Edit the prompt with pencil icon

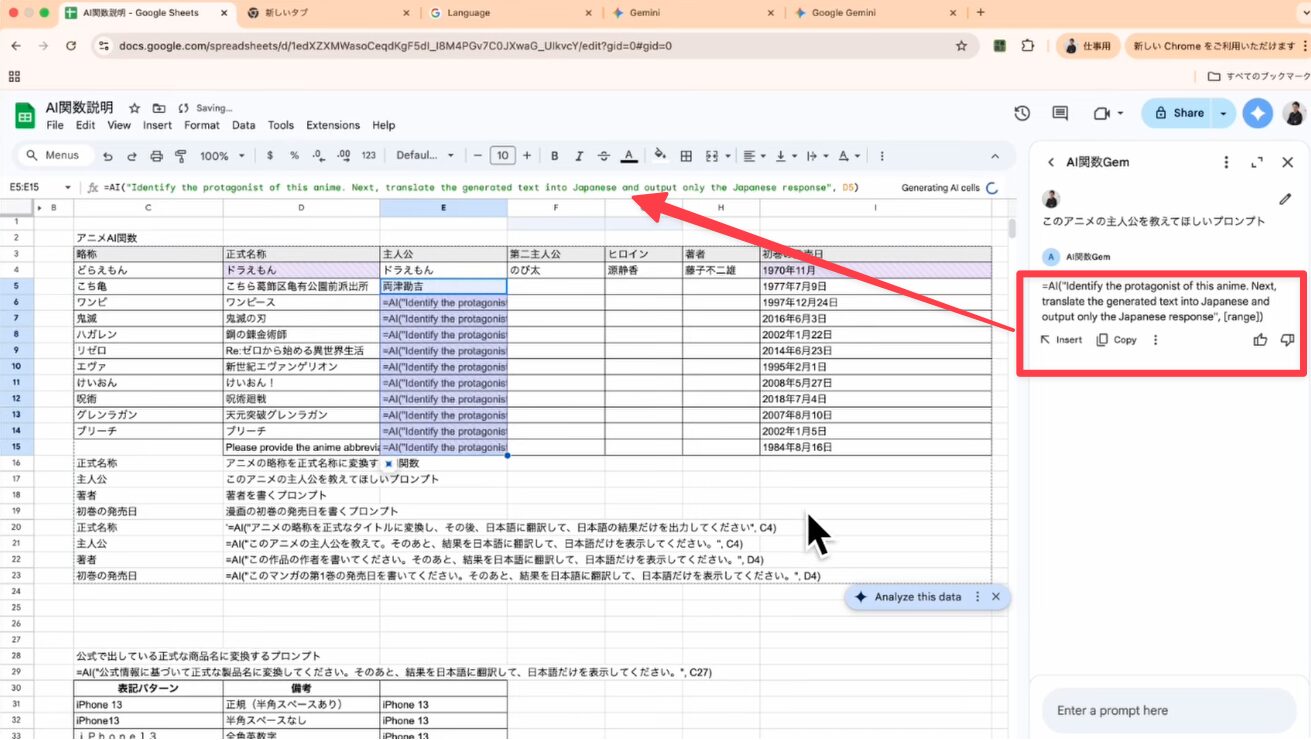tap(1285, 199)
